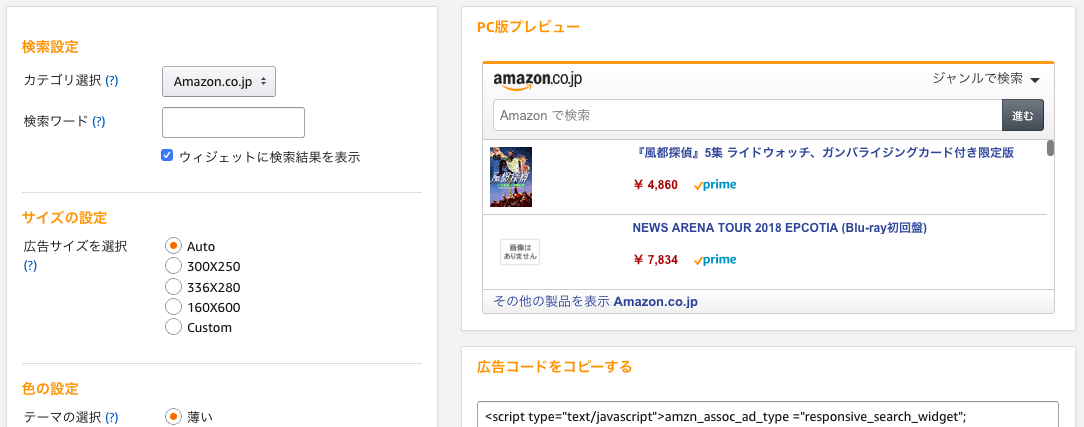Click the 進む search button
1084x427 pixels.
coord(1022,115)
